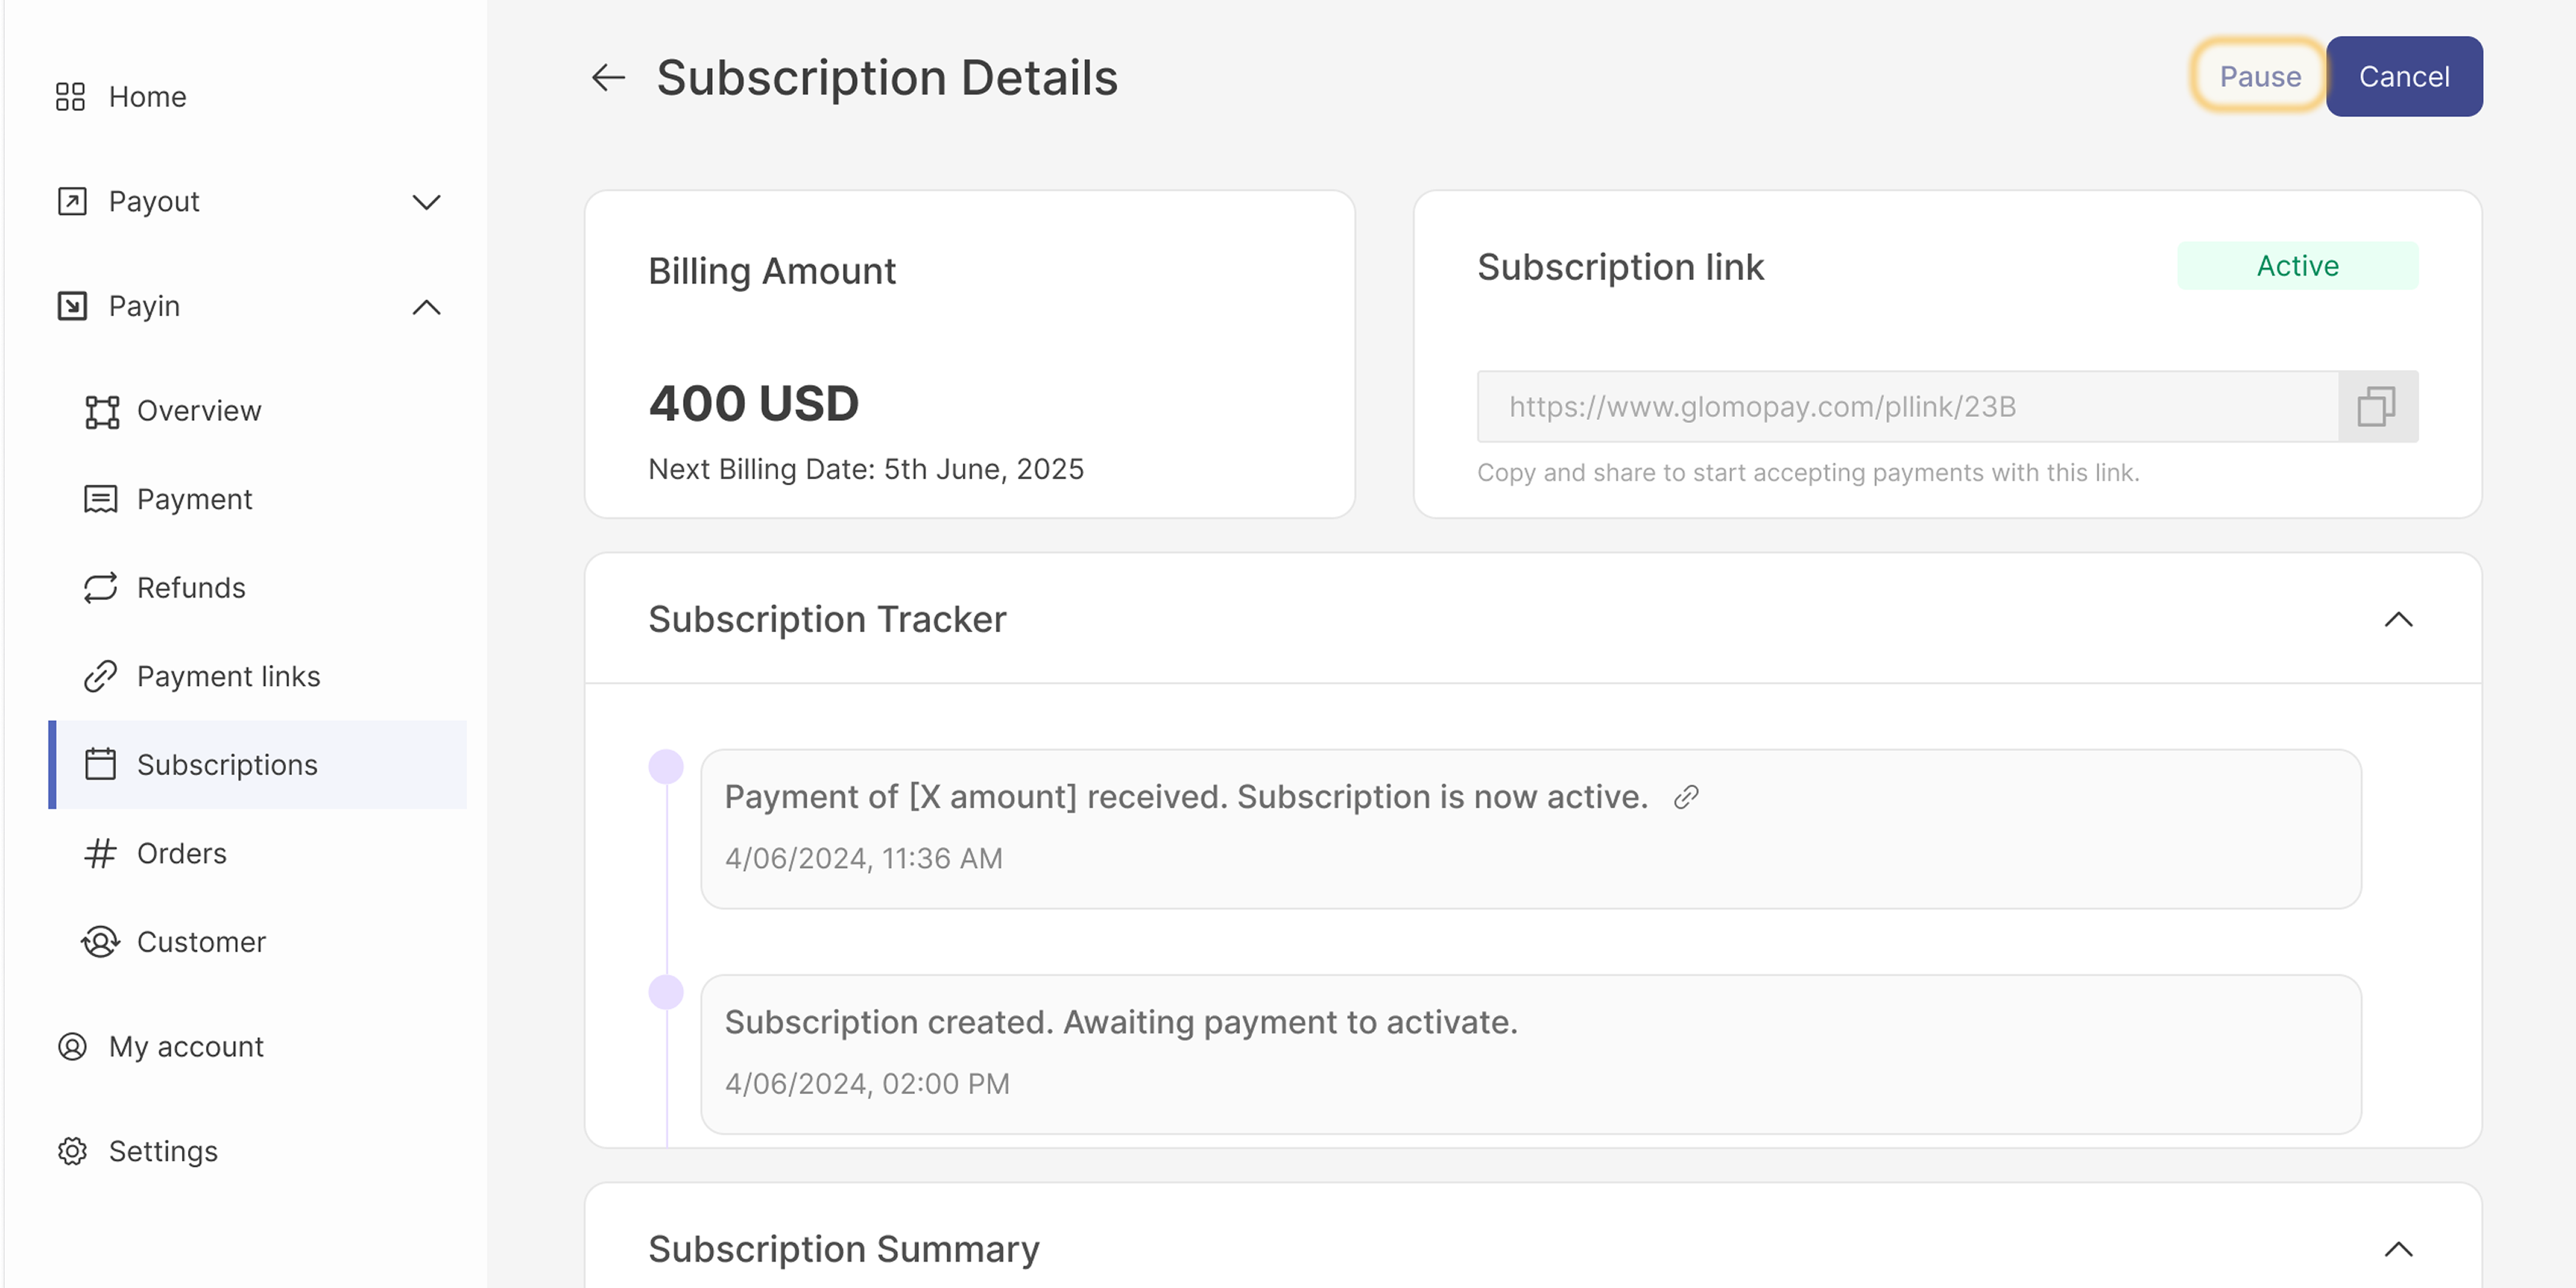The image size is (2576, 1288).
Task: Click the Customer support icon in sidebar
Action: (x=100, y=942)
